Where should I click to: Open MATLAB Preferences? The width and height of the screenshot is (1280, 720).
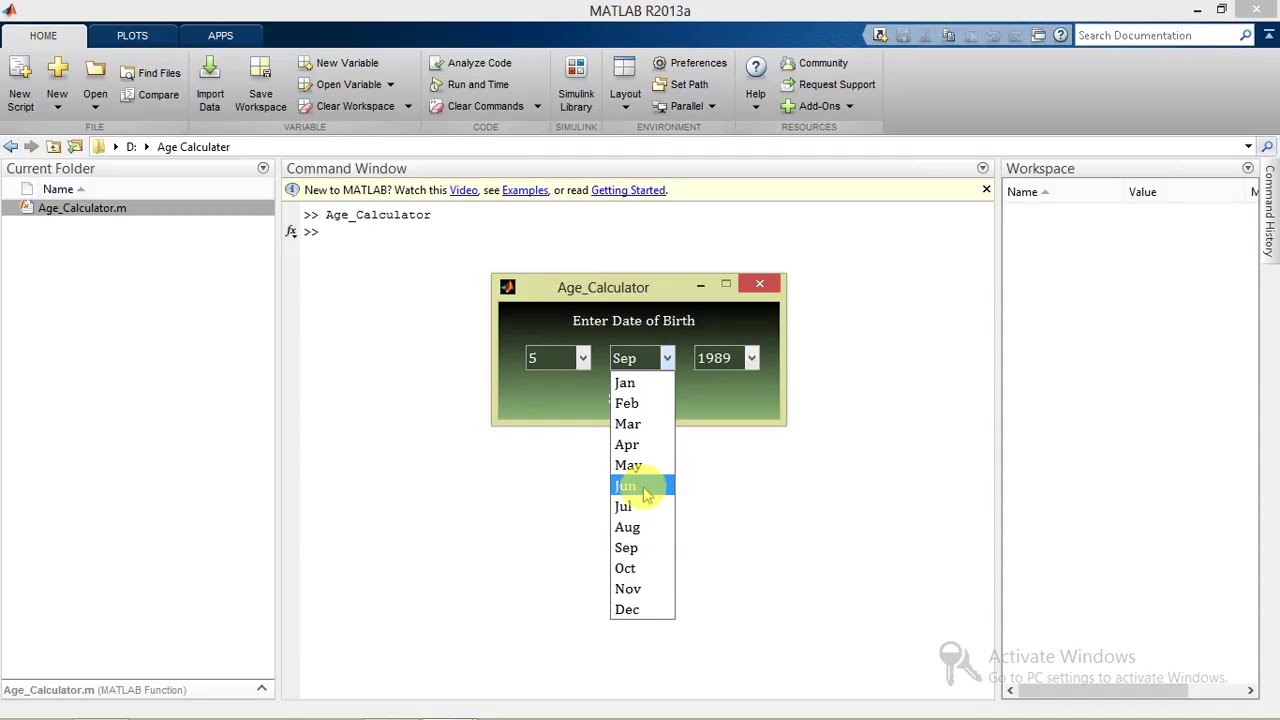point(689,63)
